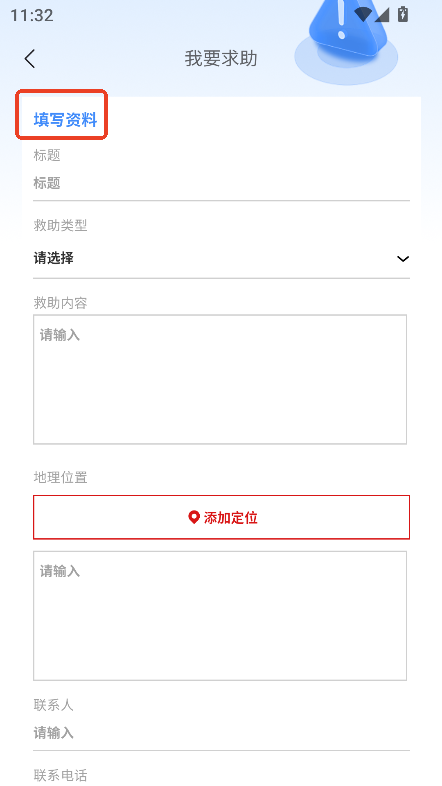
Task: Tap the 救助类型 field label
Action: click(x=61, y=226)
